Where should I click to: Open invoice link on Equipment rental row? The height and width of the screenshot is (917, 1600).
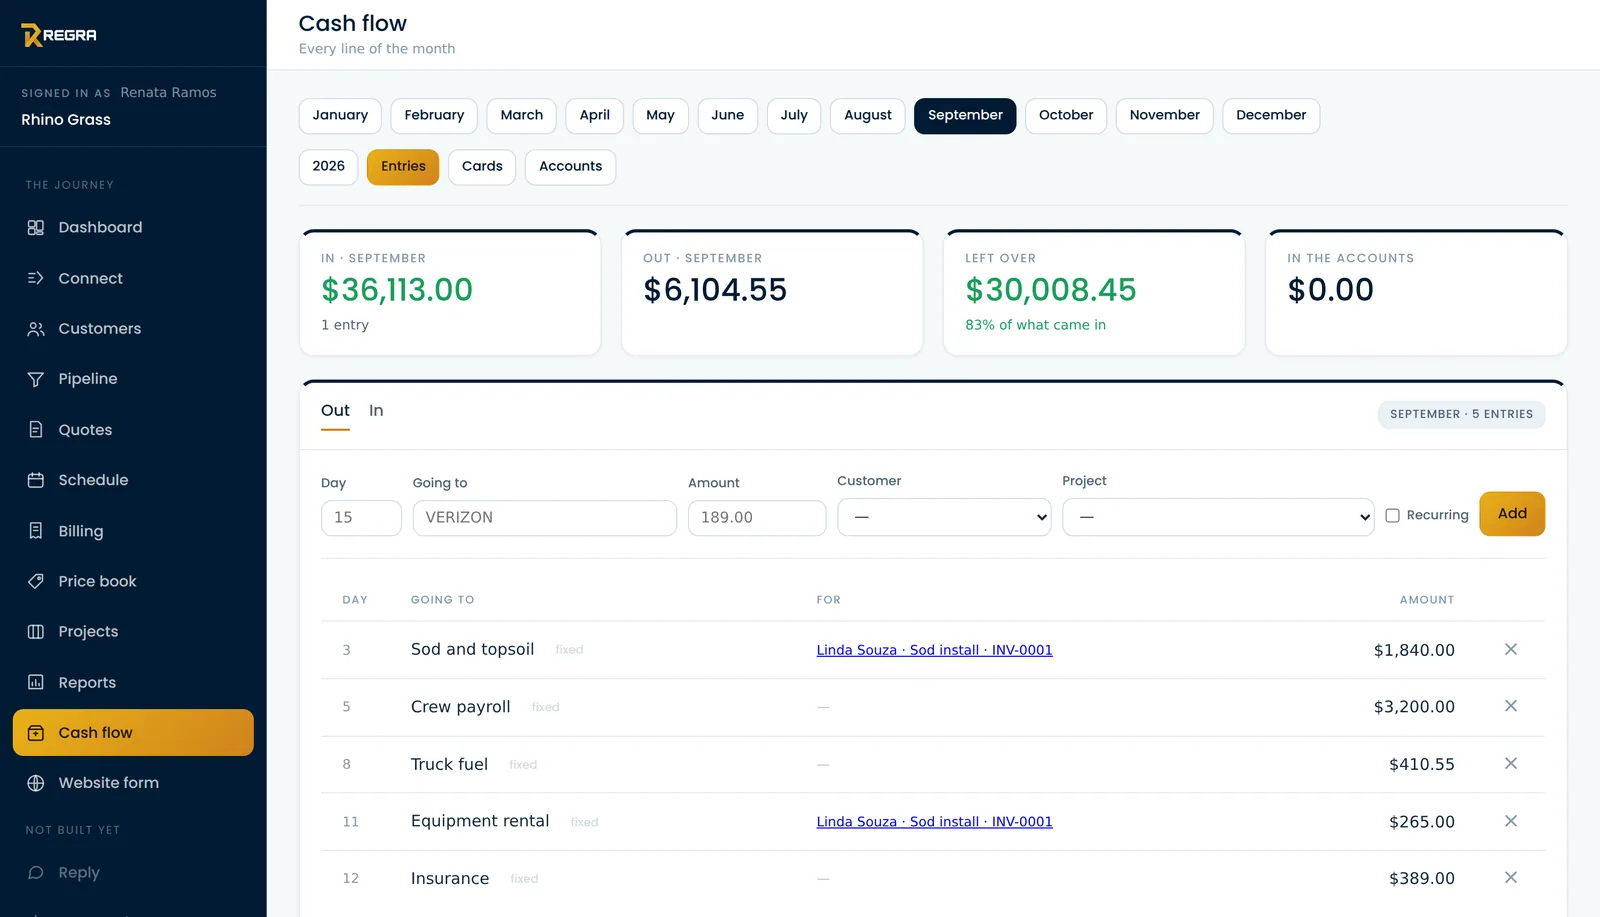pos(934,822)
